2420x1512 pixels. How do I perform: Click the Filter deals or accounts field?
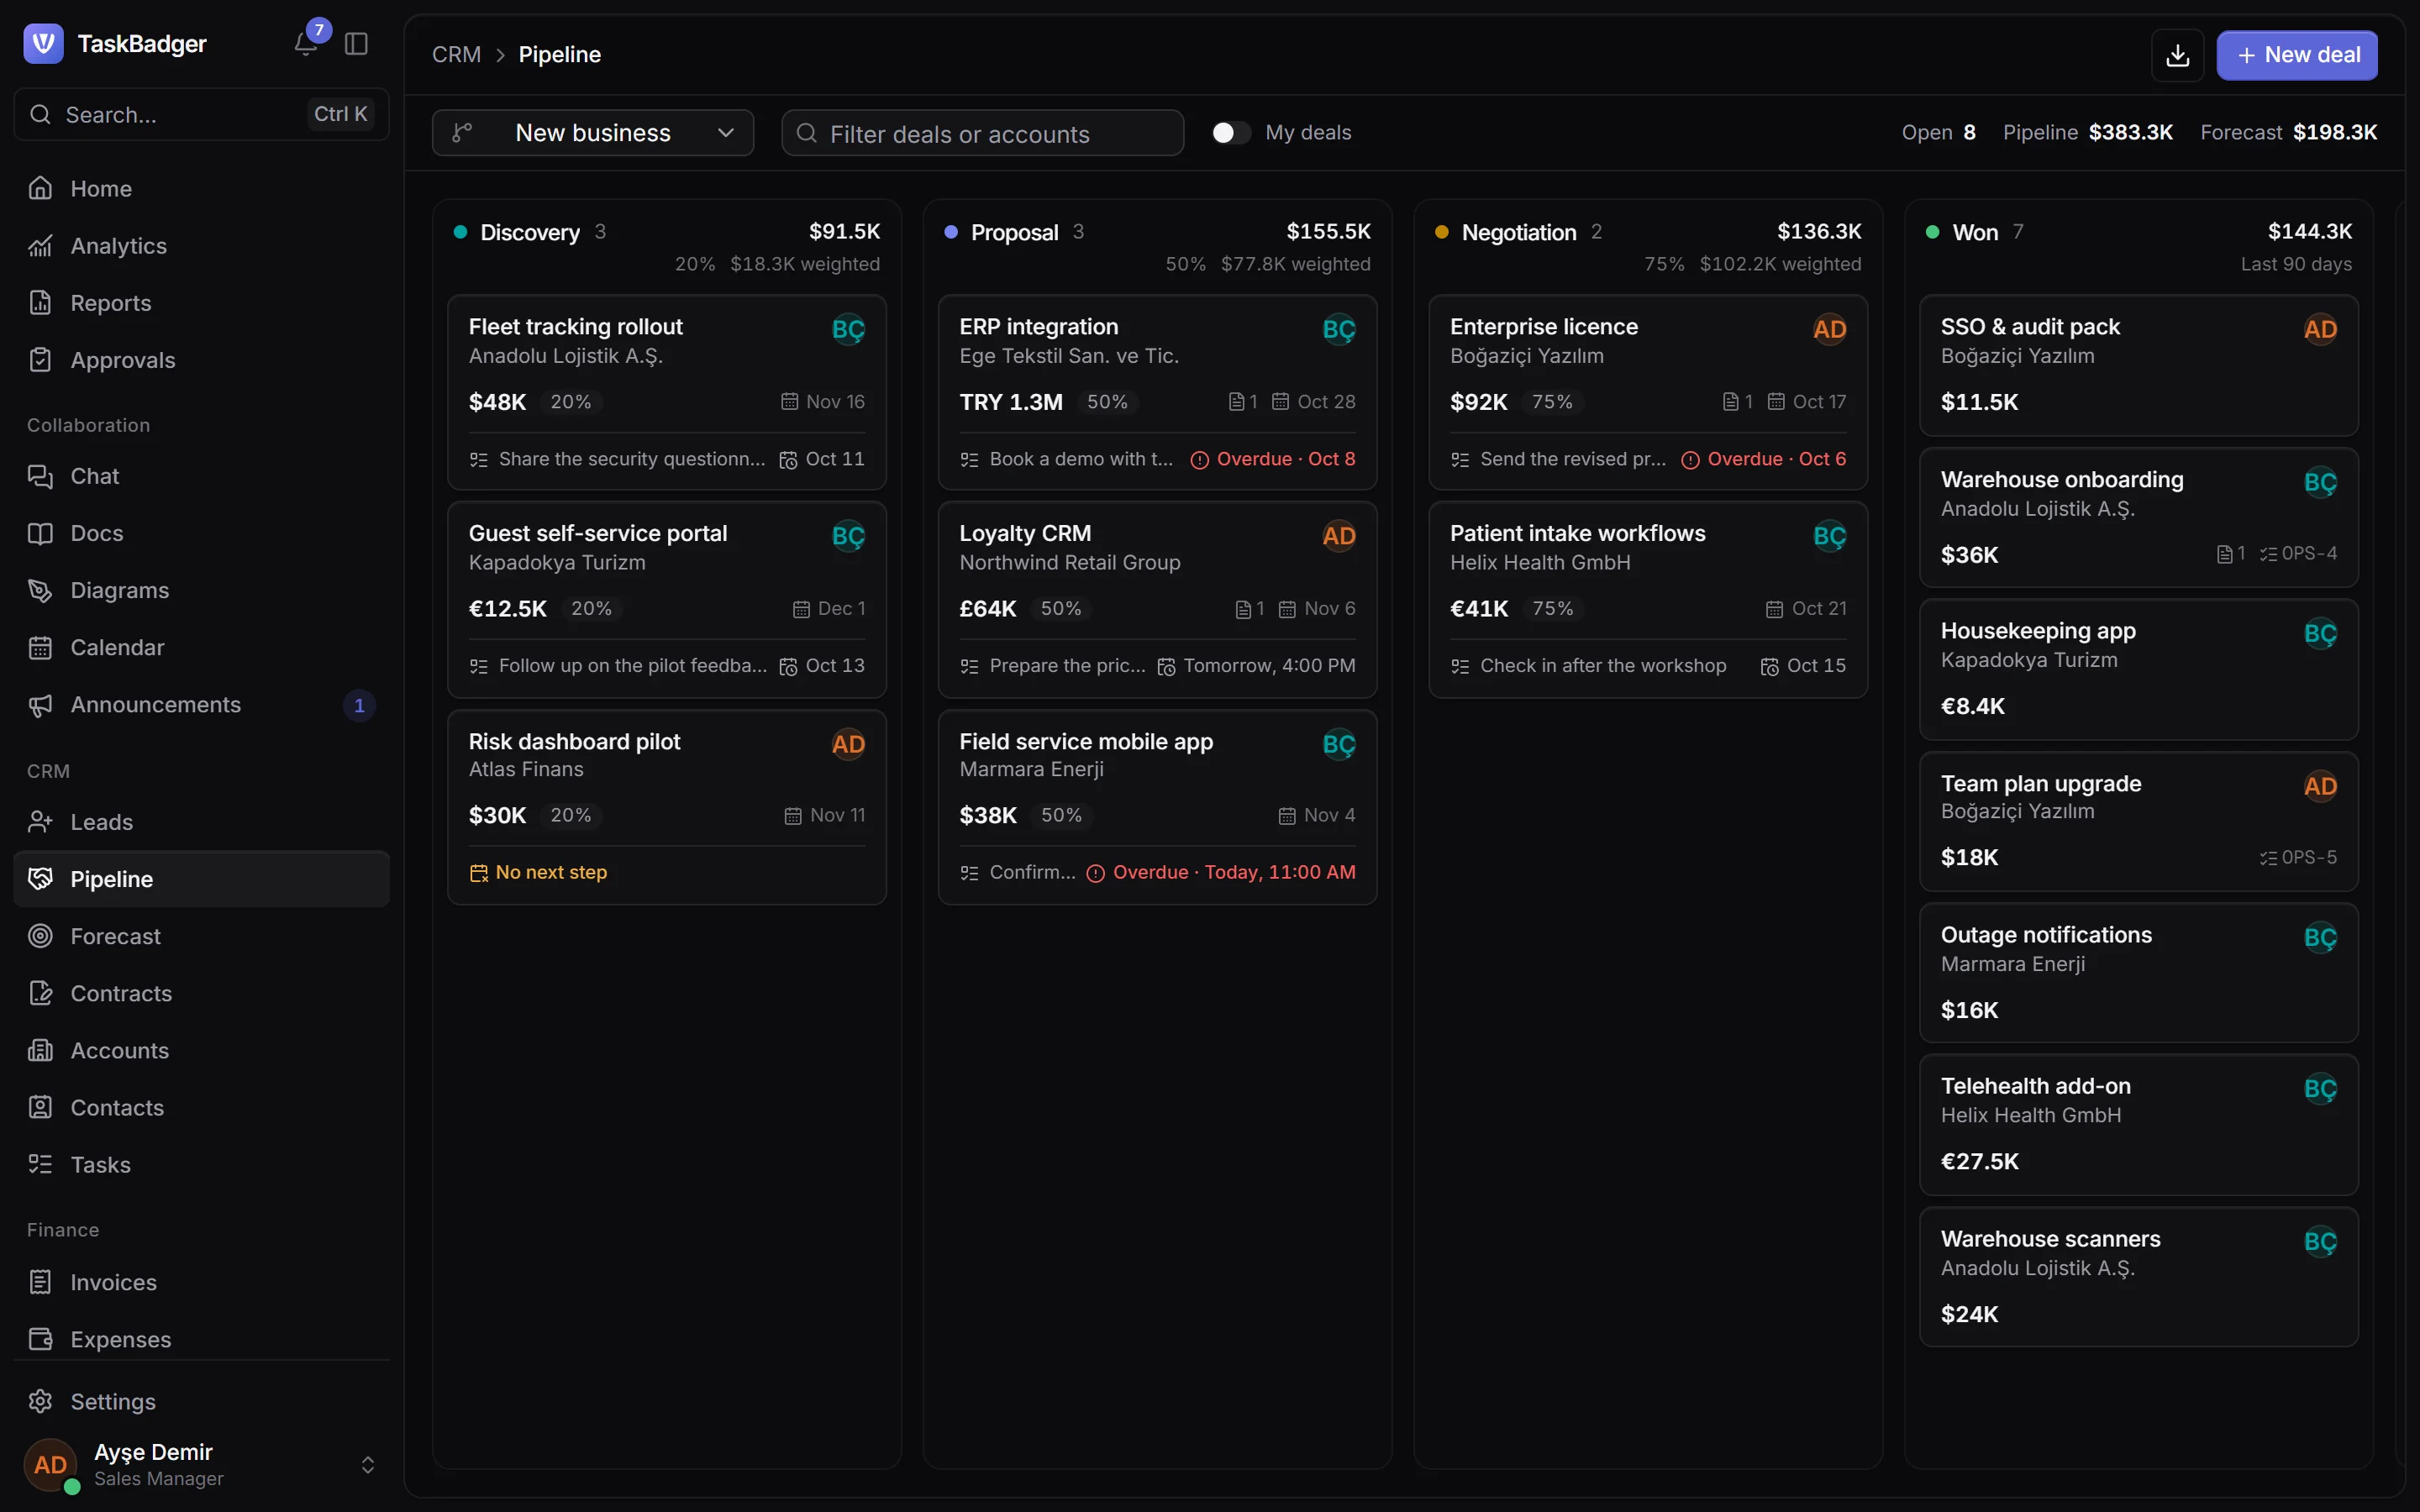coord(982,133)
